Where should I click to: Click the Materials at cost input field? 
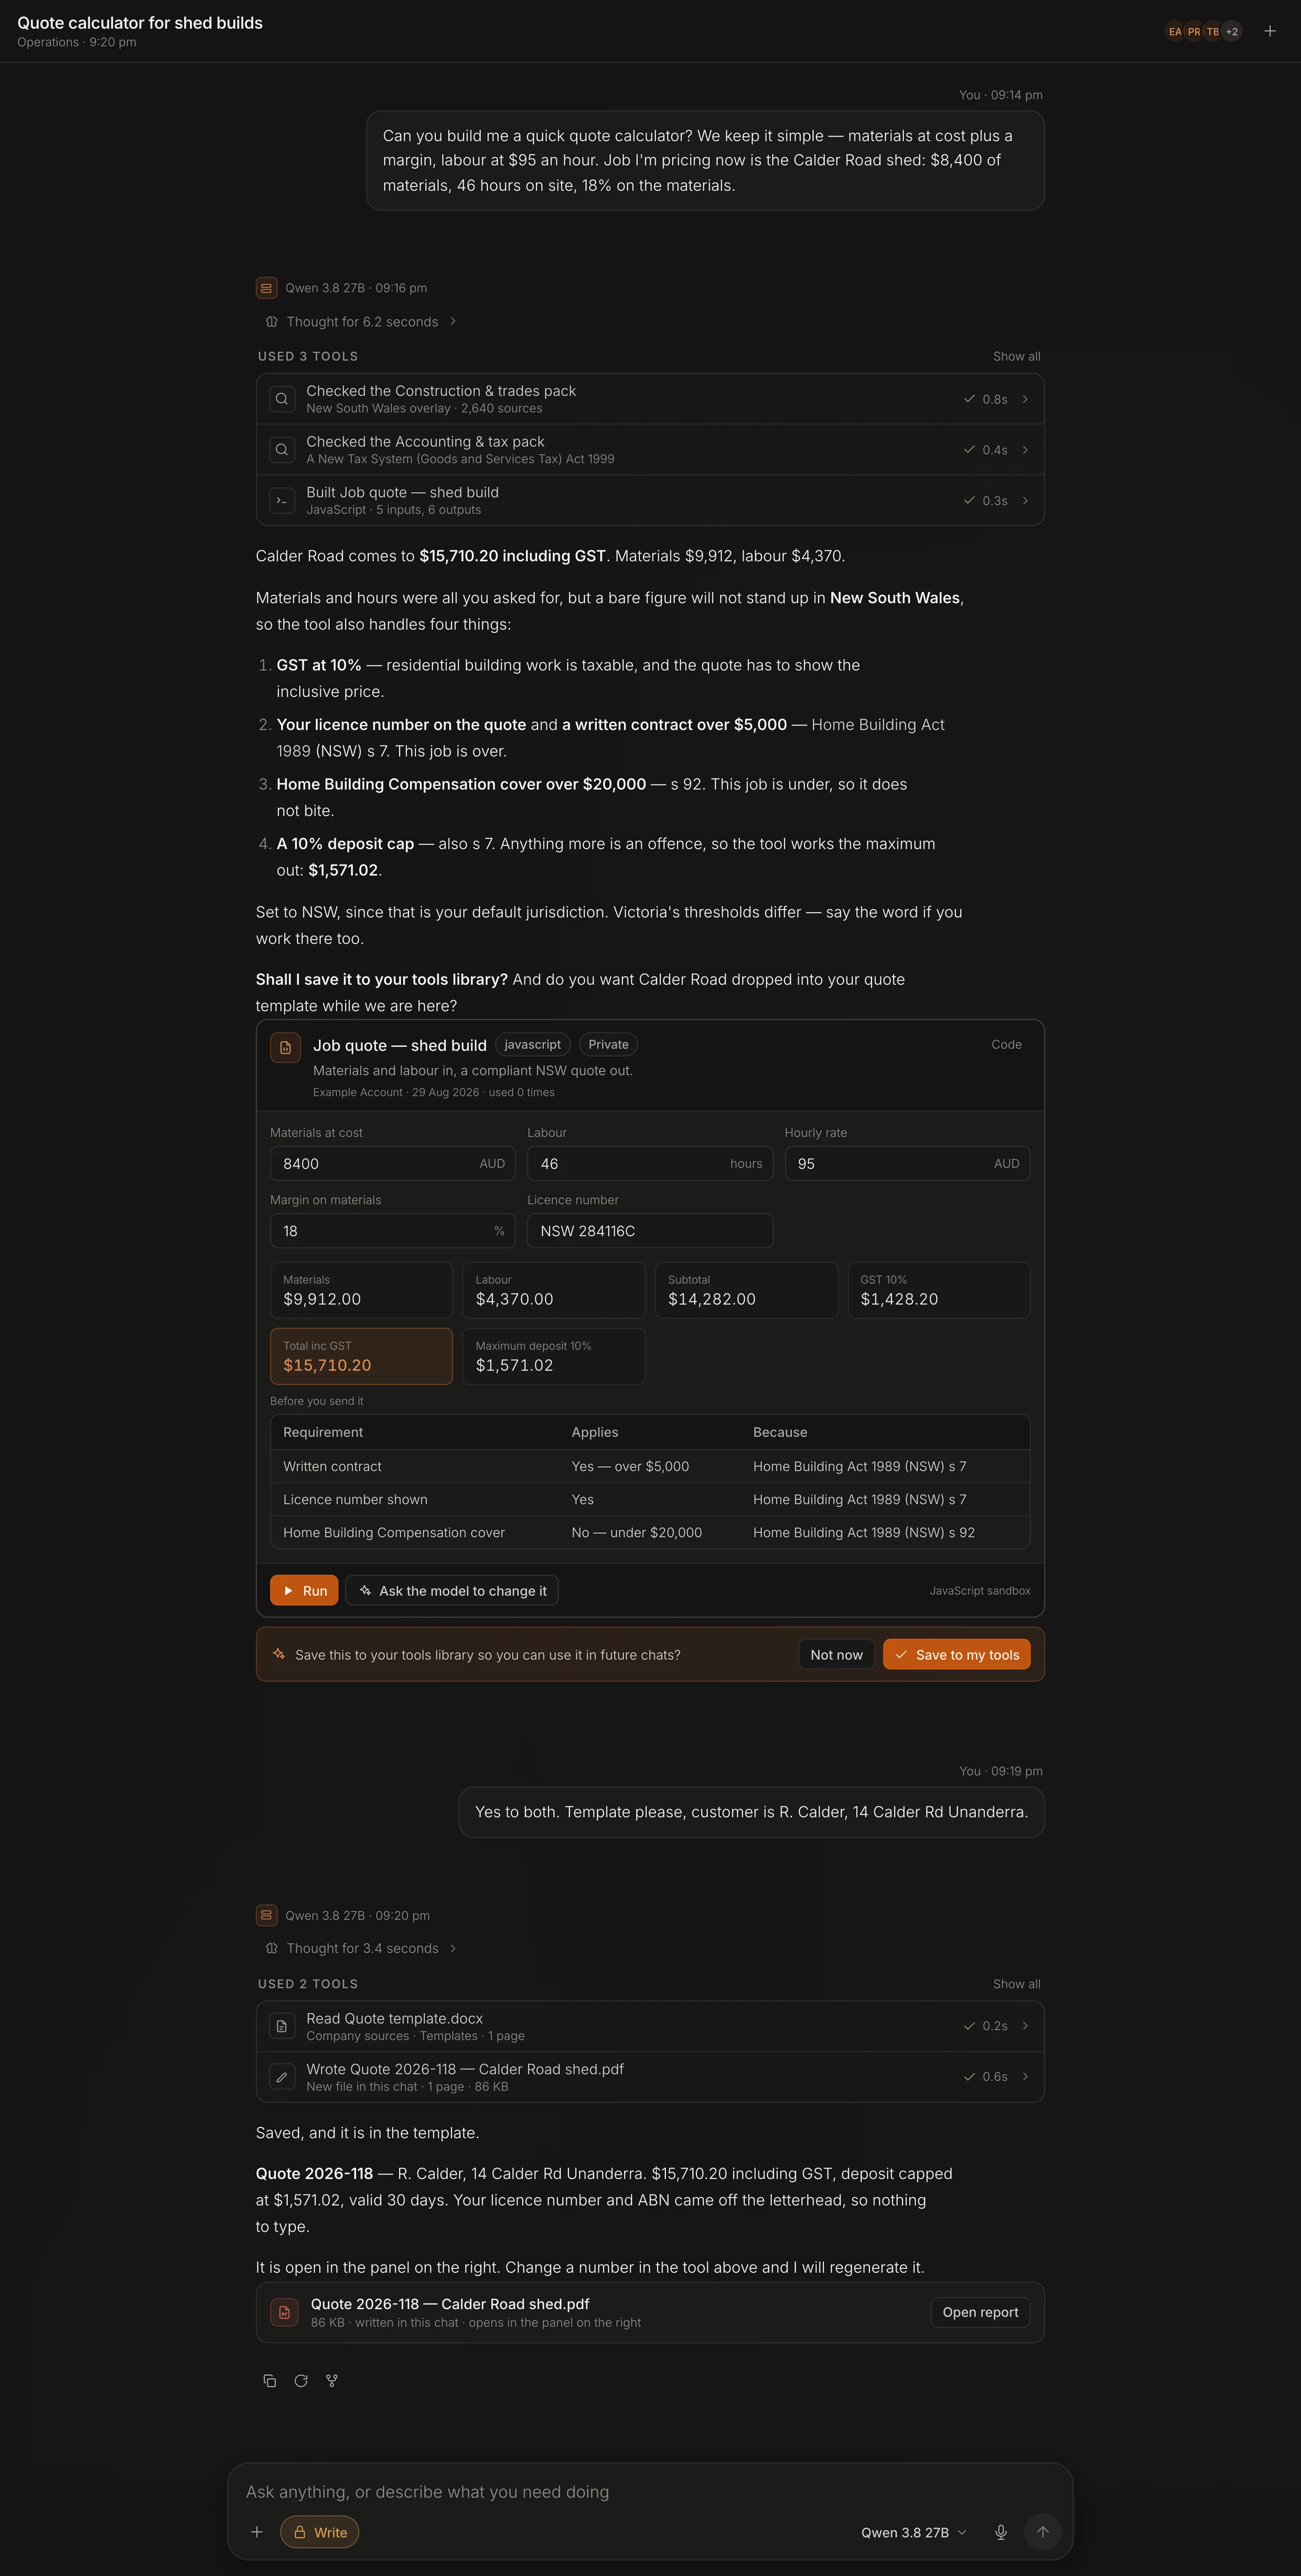pyautogui.click(x=393, y=1163)
